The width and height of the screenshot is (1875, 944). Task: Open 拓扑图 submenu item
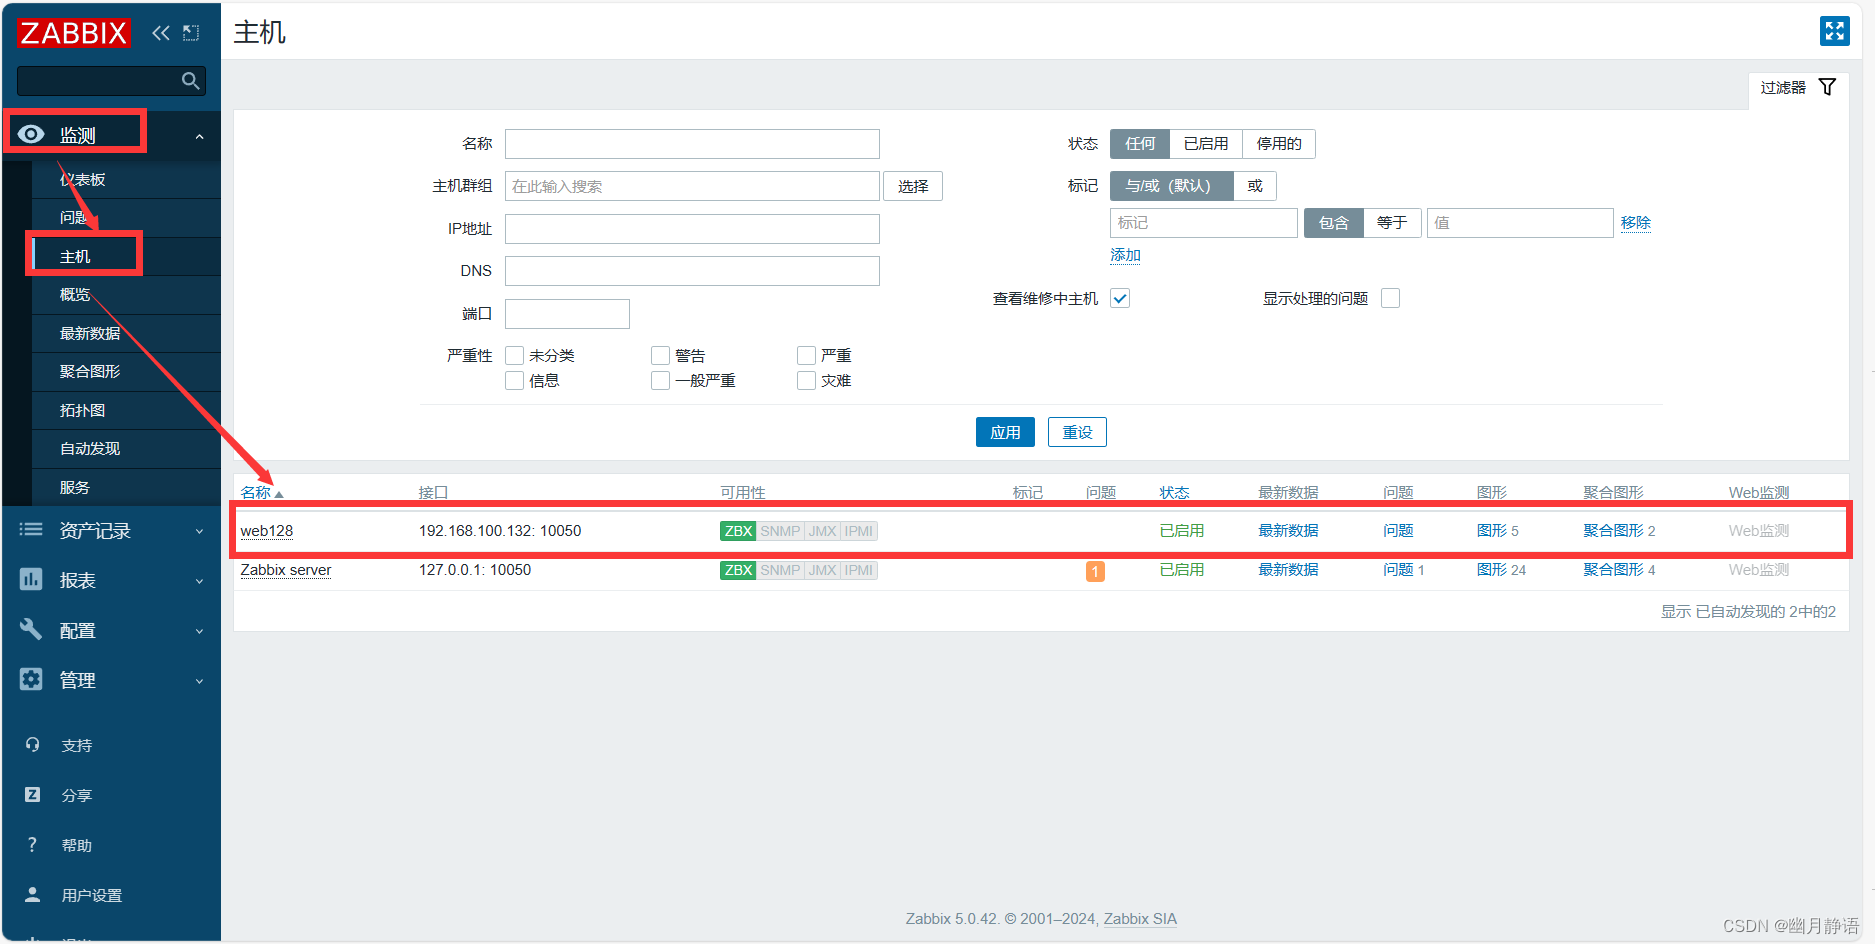pyautogui.click(x=126, y=410)
